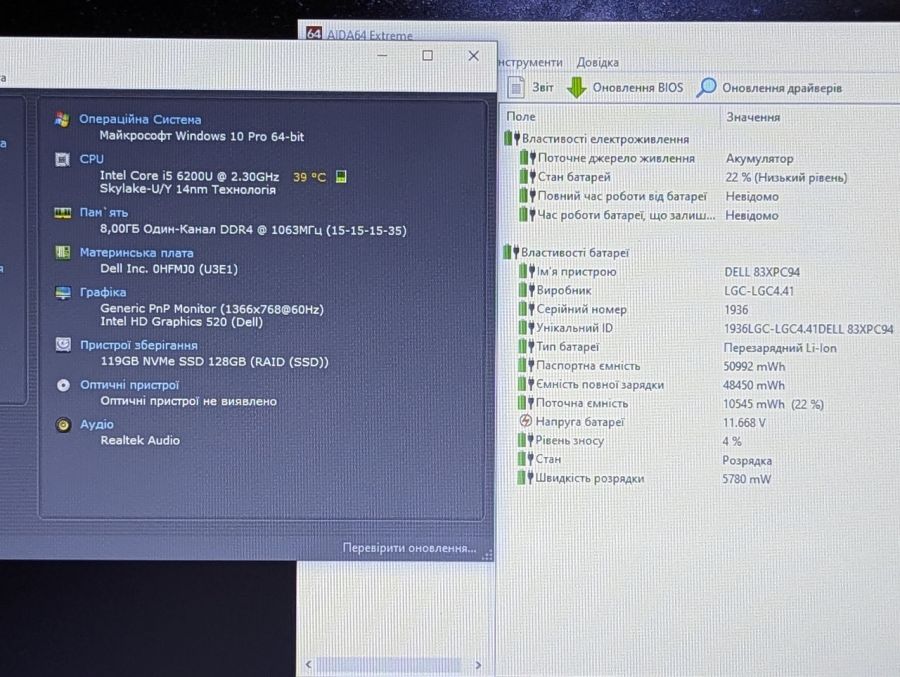This screenshot has height=677, width=900.
Task: Click text Realtek Audio
Action: click(140, 440)
